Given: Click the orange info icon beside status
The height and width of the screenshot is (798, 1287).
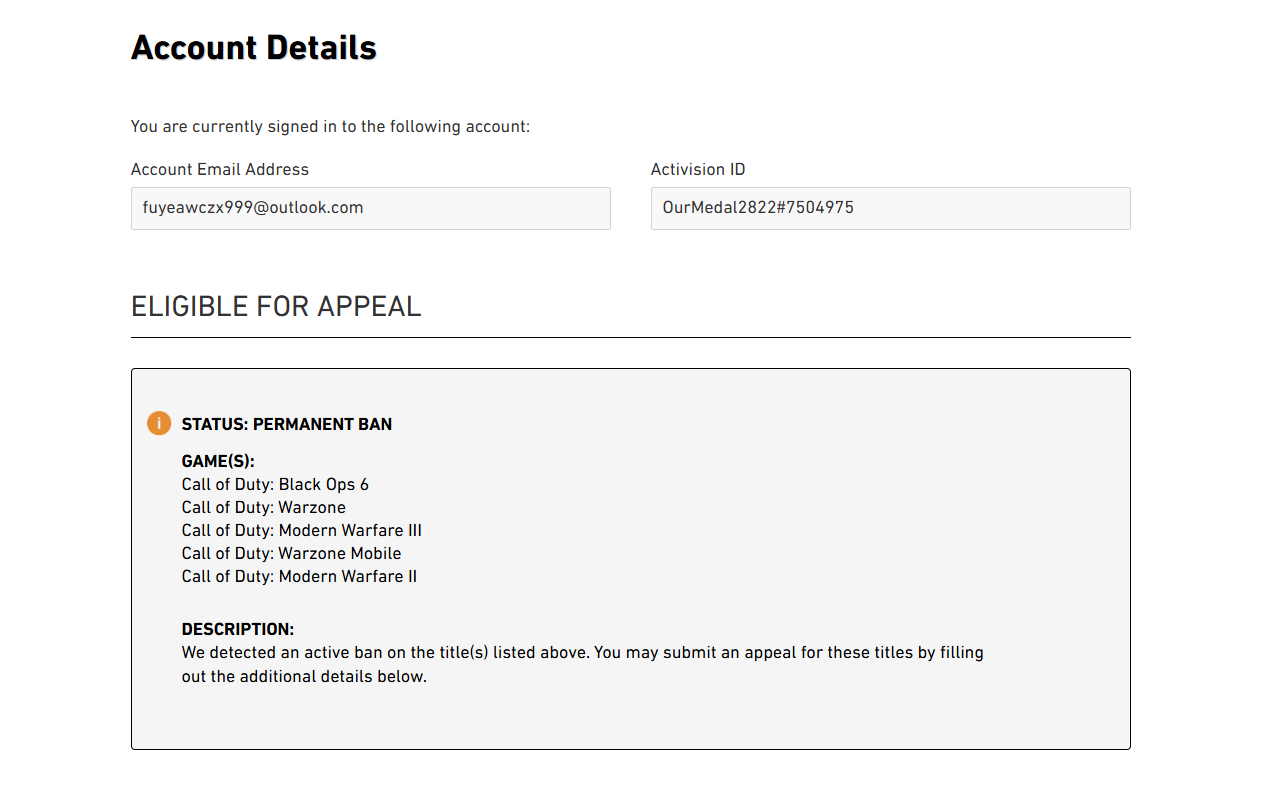Looking at the screenshot, I should coord(159,423).
